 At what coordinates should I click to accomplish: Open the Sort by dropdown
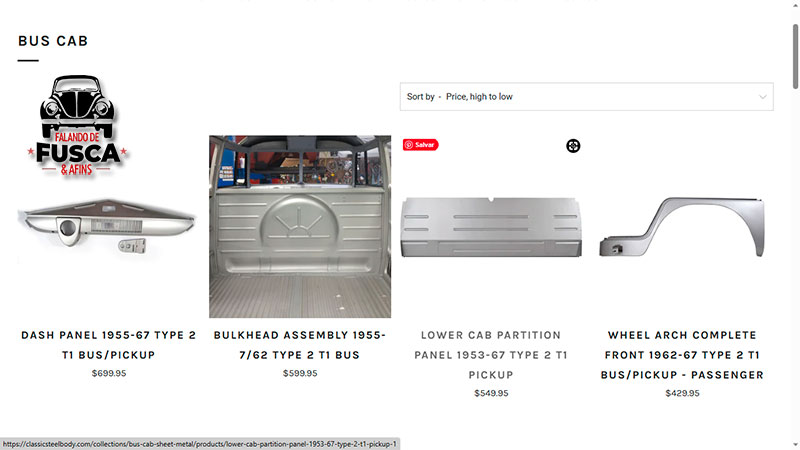pos(586,96)
